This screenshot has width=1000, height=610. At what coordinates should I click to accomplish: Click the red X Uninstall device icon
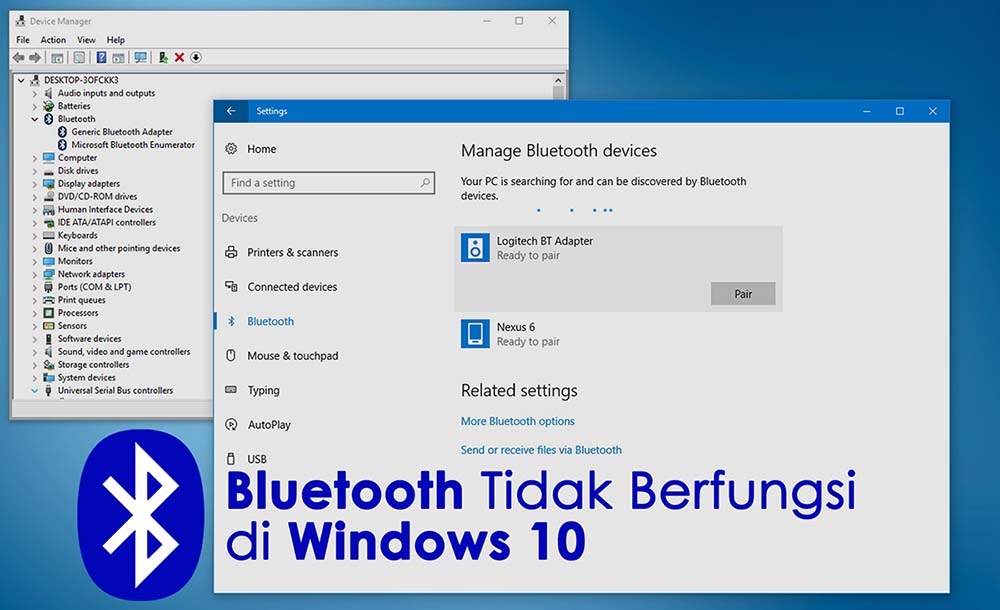[x=179, y=57]
